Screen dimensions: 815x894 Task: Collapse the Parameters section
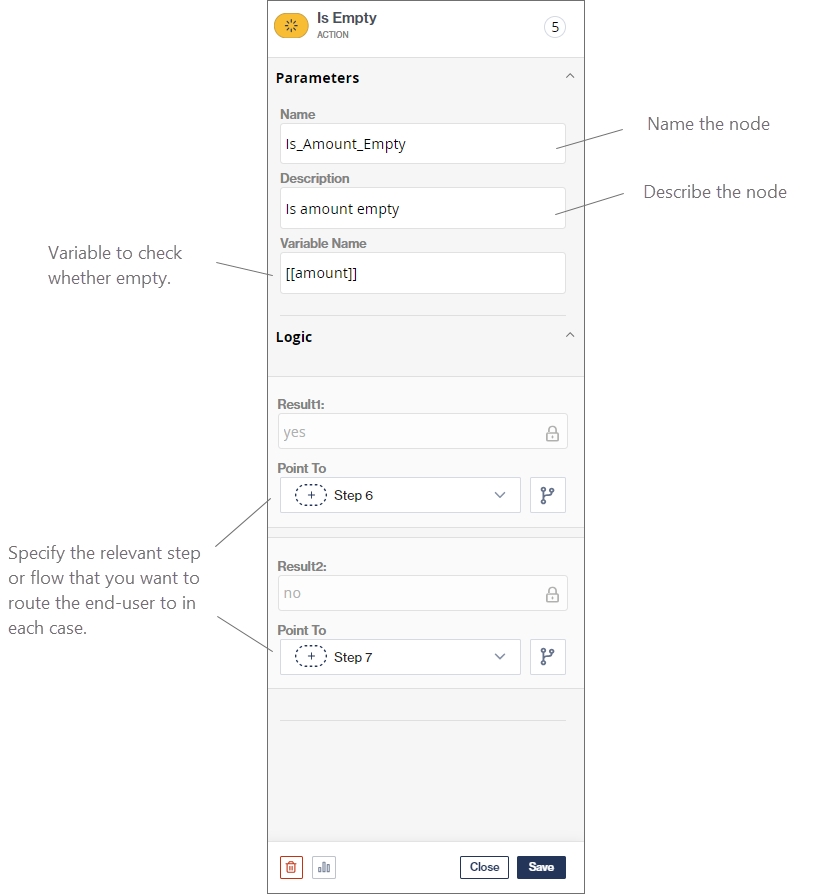coord(570,77)
